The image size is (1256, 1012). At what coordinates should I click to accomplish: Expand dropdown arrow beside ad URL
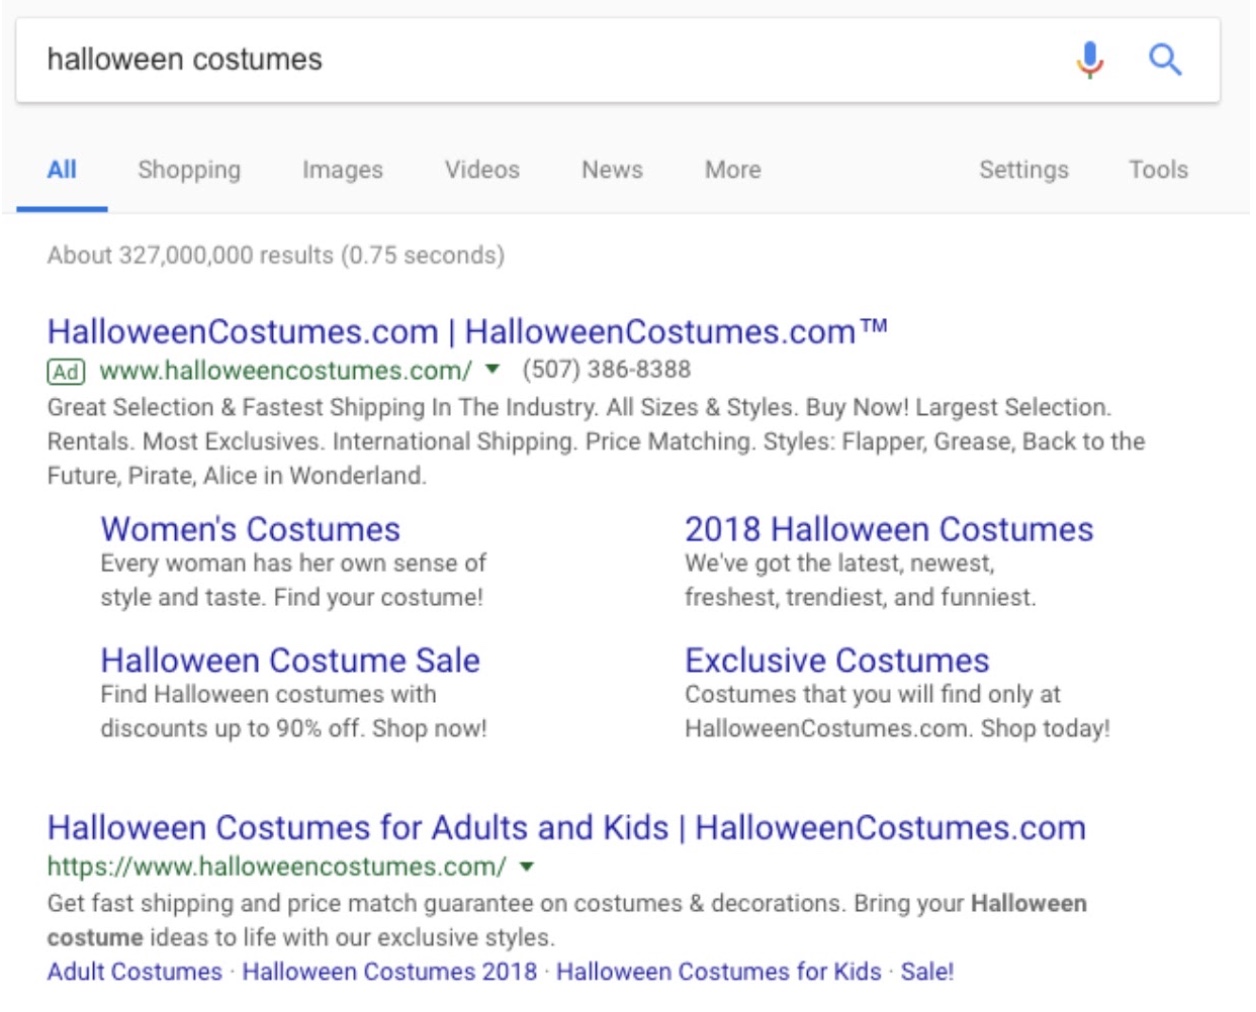pyautogui.click(x=492, y=370)
